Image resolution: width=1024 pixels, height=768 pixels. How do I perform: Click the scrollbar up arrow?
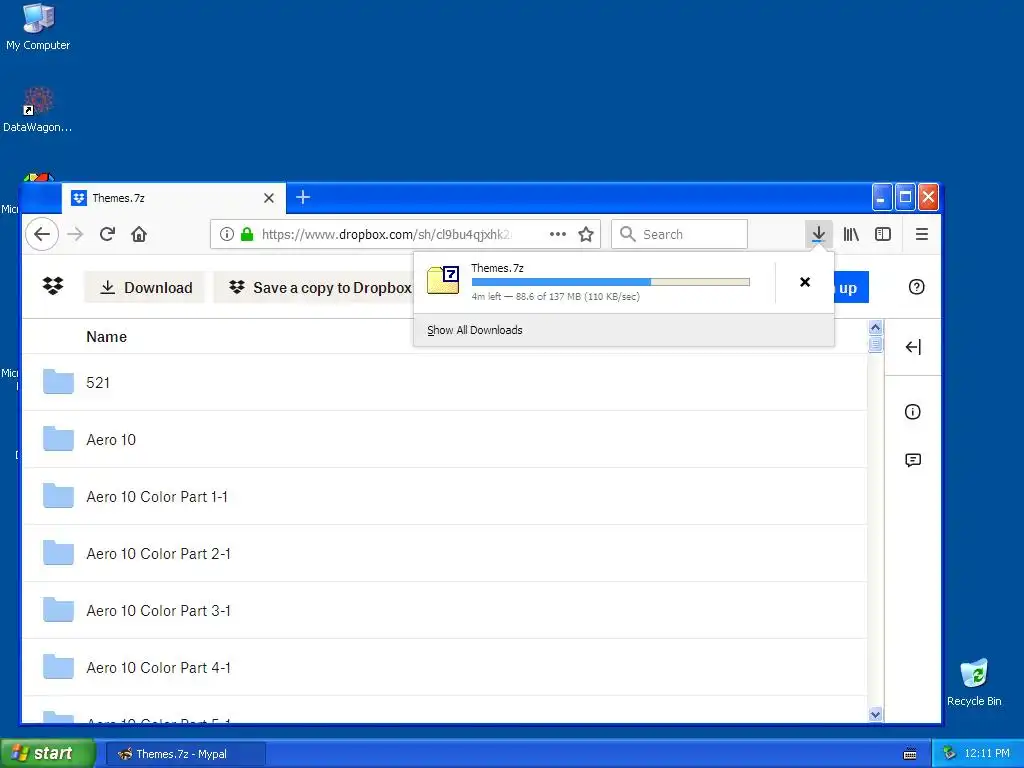[876, 327]
